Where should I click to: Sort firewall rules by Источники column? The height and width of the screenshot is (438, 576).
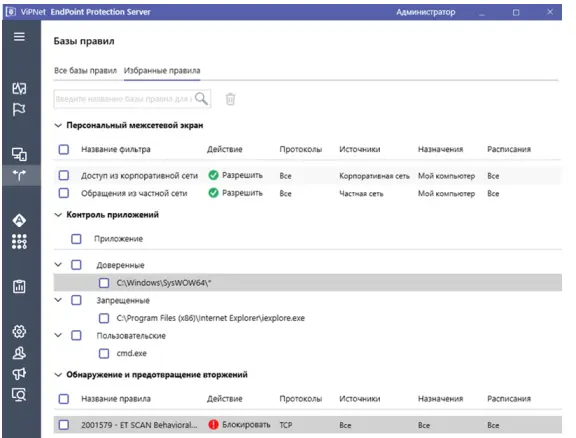[360, 149]
